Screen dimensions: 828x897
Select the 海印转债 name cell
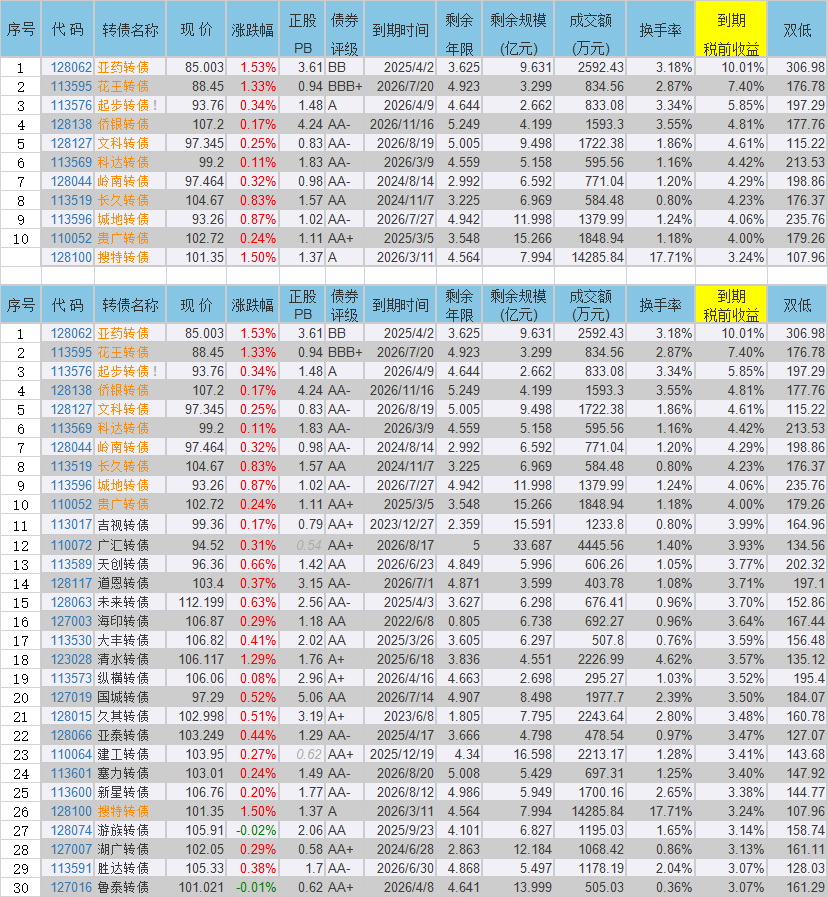(x=130, y=621)
